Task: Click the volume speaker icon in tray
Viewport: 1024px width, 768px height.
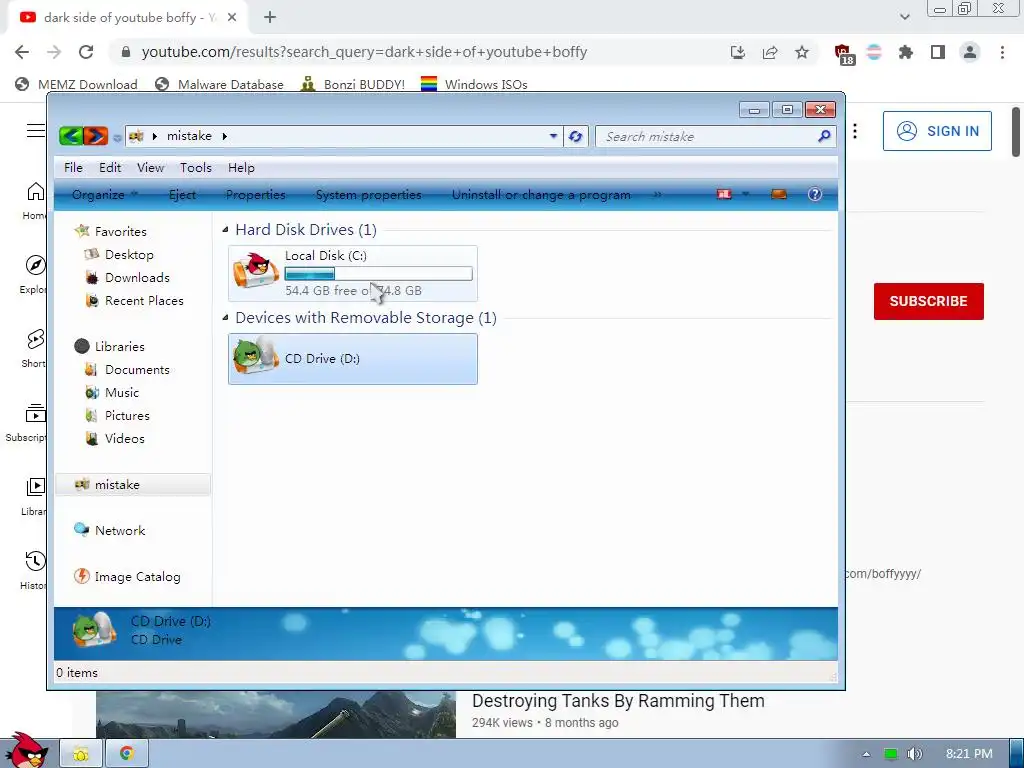Action: tap(915, 754)
